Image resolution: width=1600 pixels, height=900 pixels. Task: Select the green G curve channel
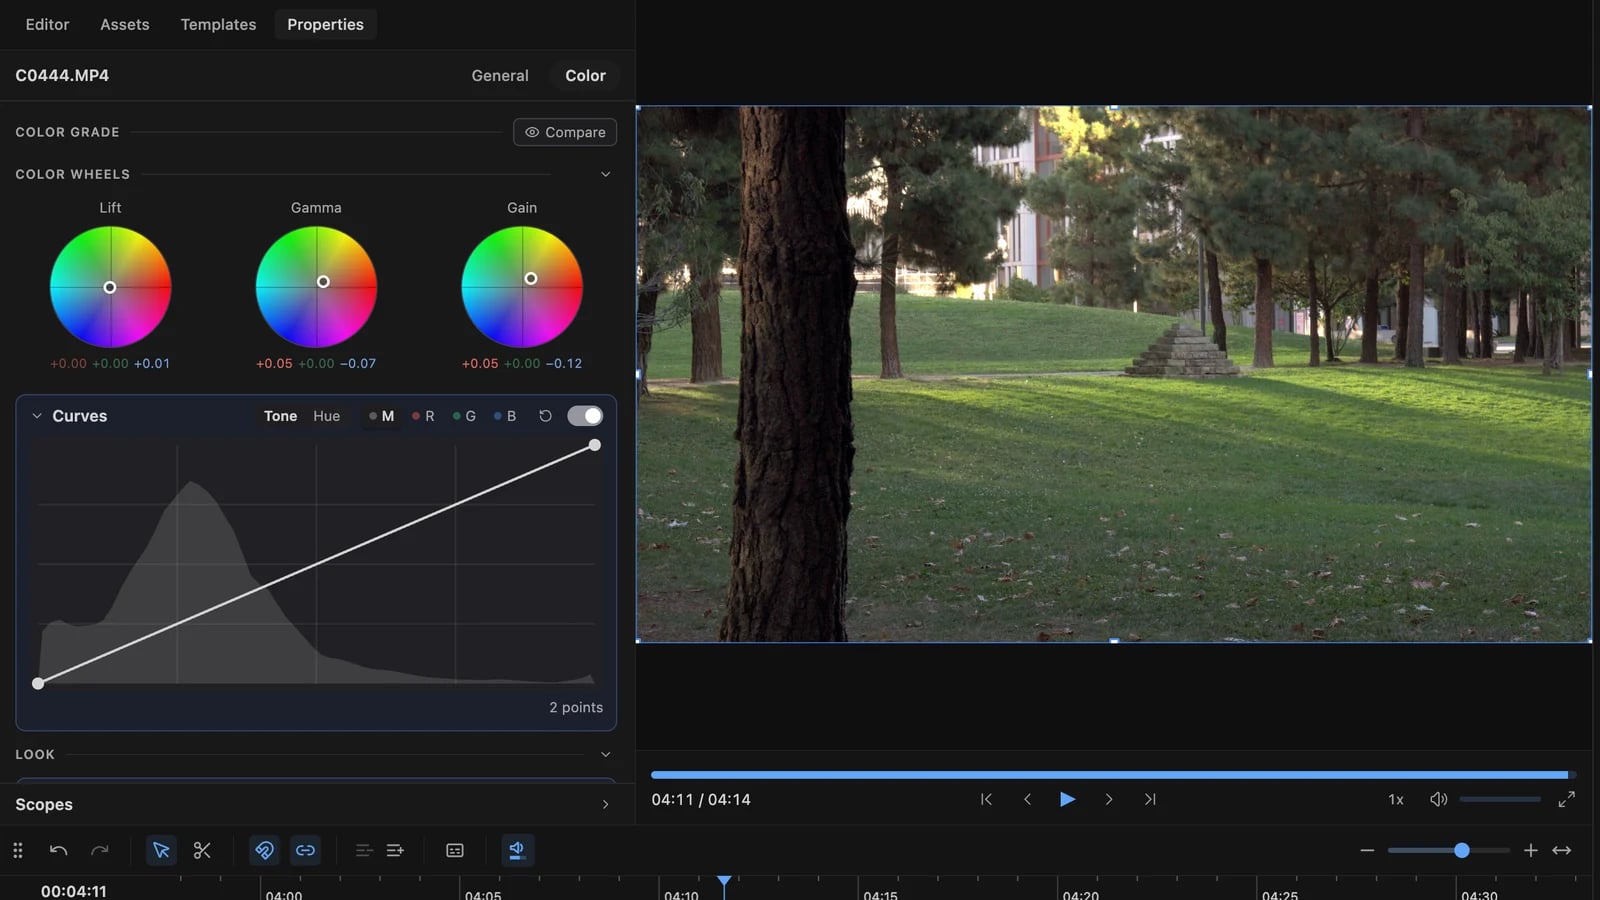tap(464, 416)
